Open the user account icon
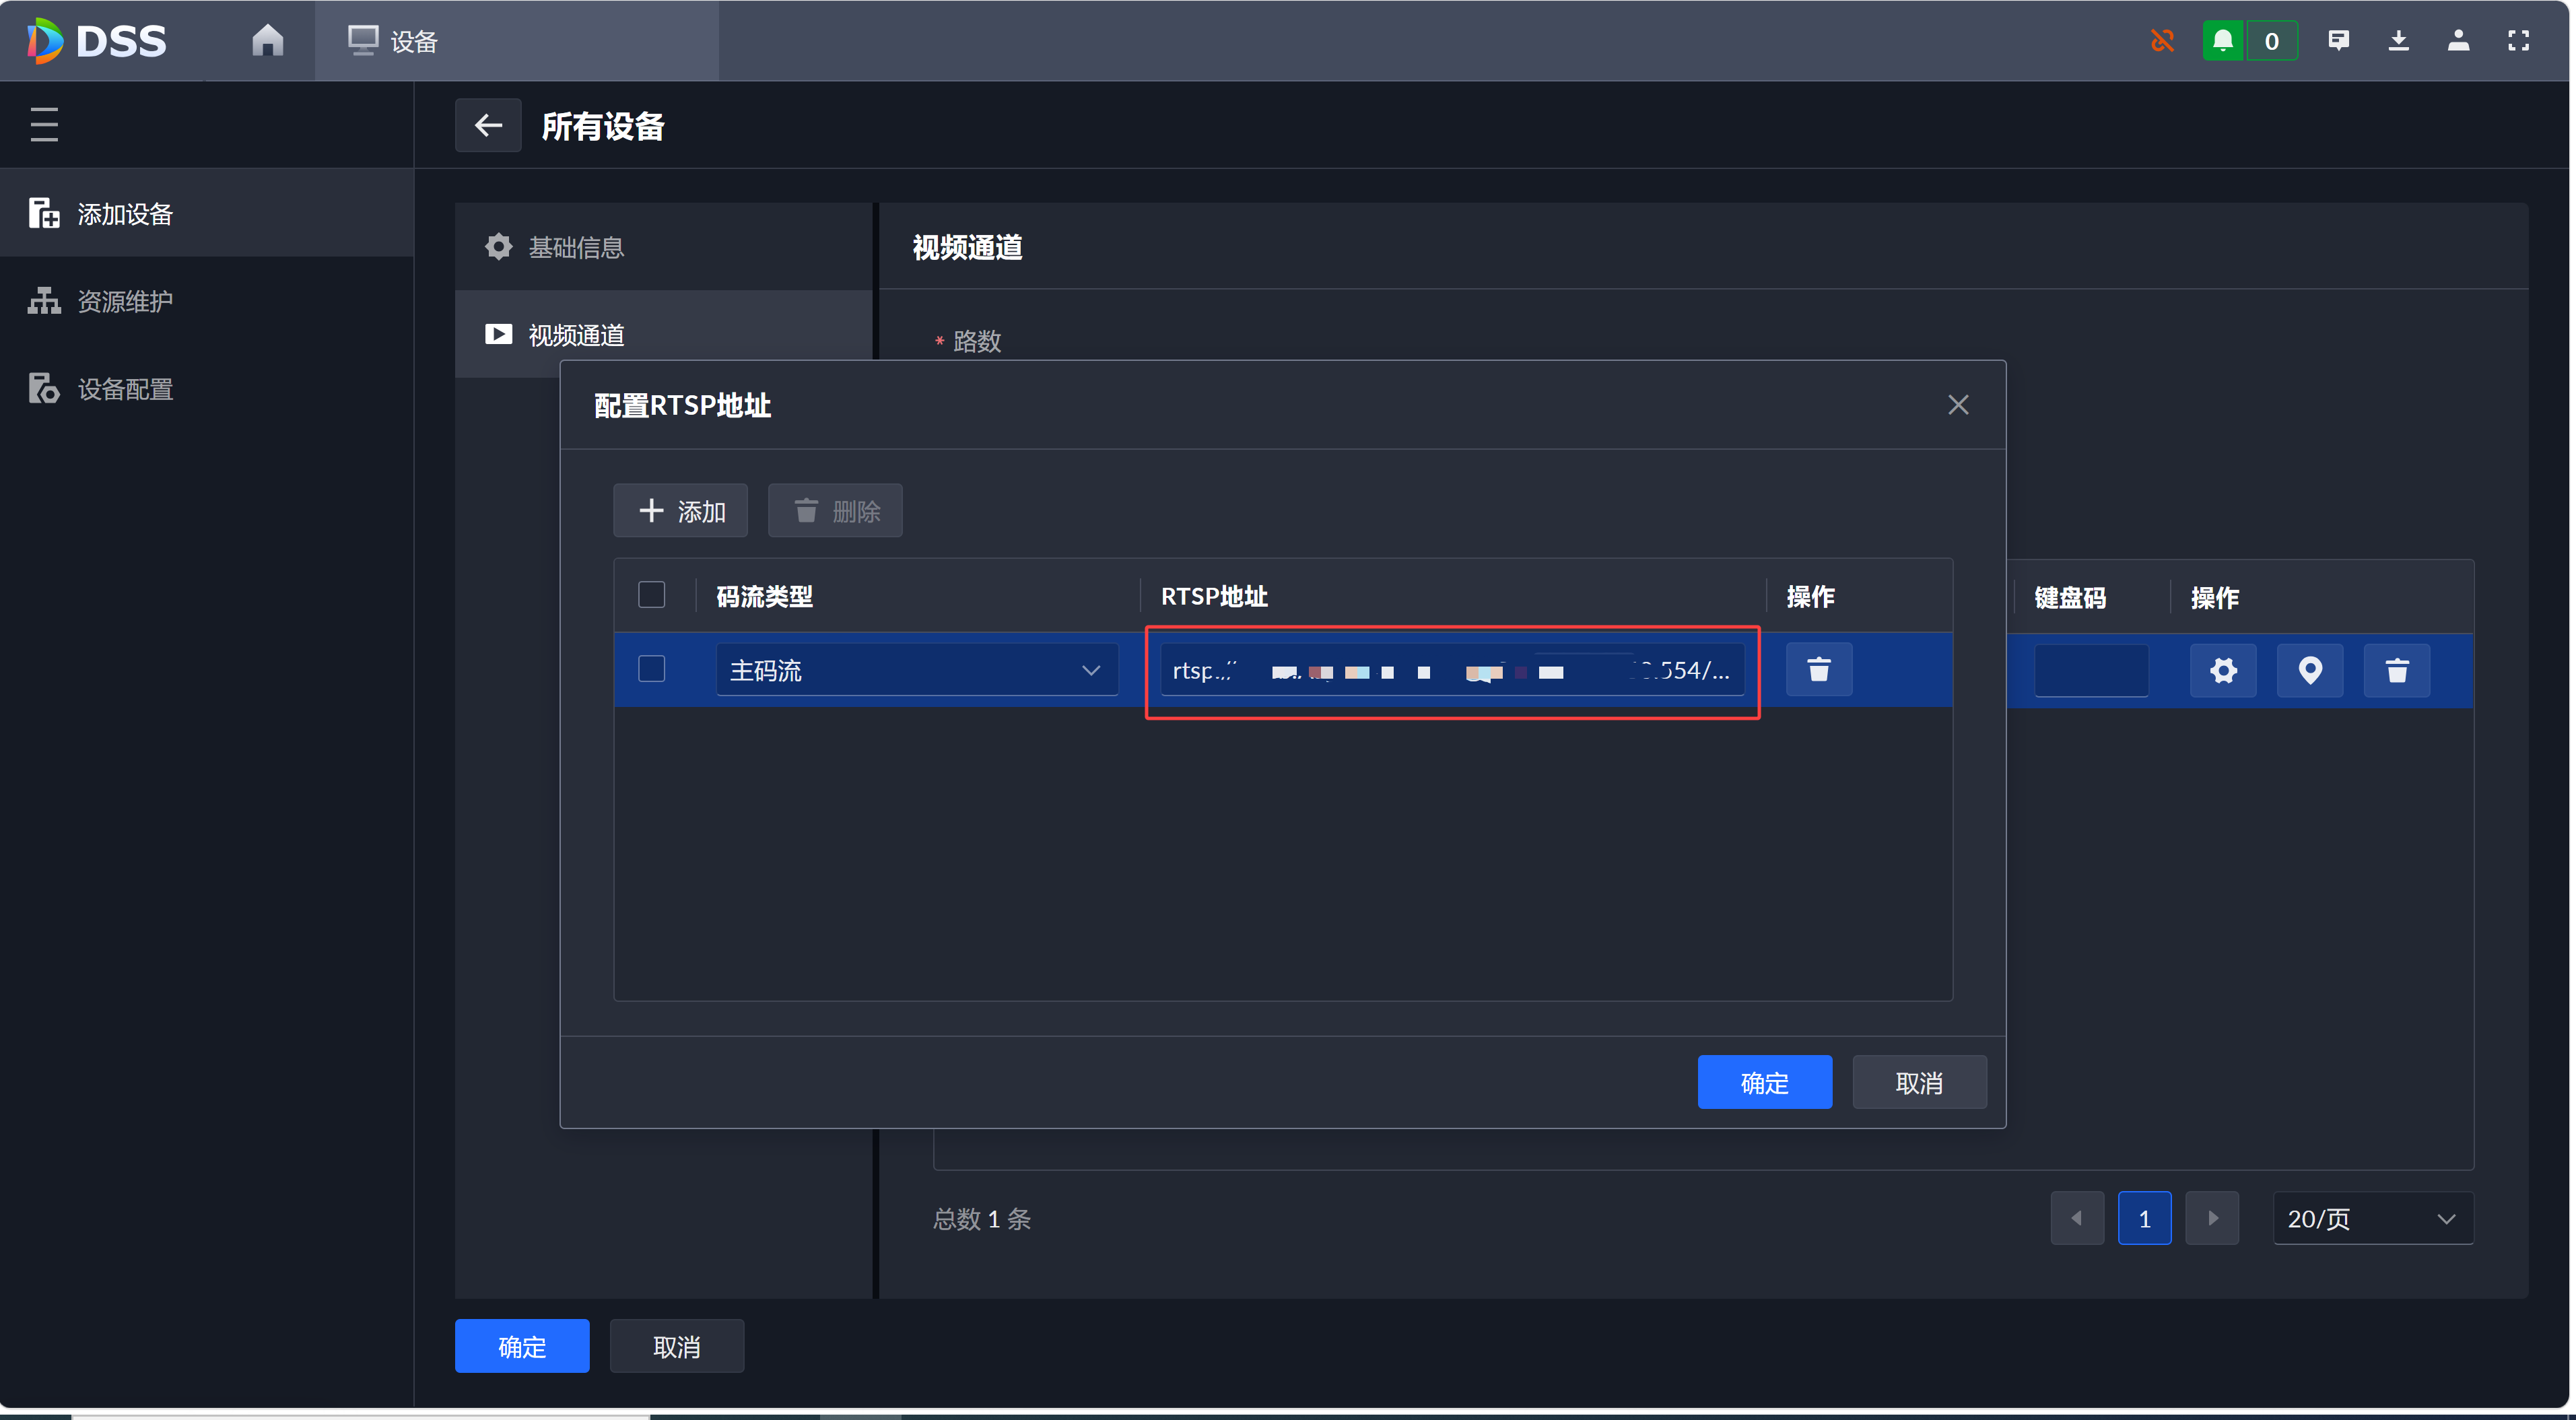 point(2458,40)
